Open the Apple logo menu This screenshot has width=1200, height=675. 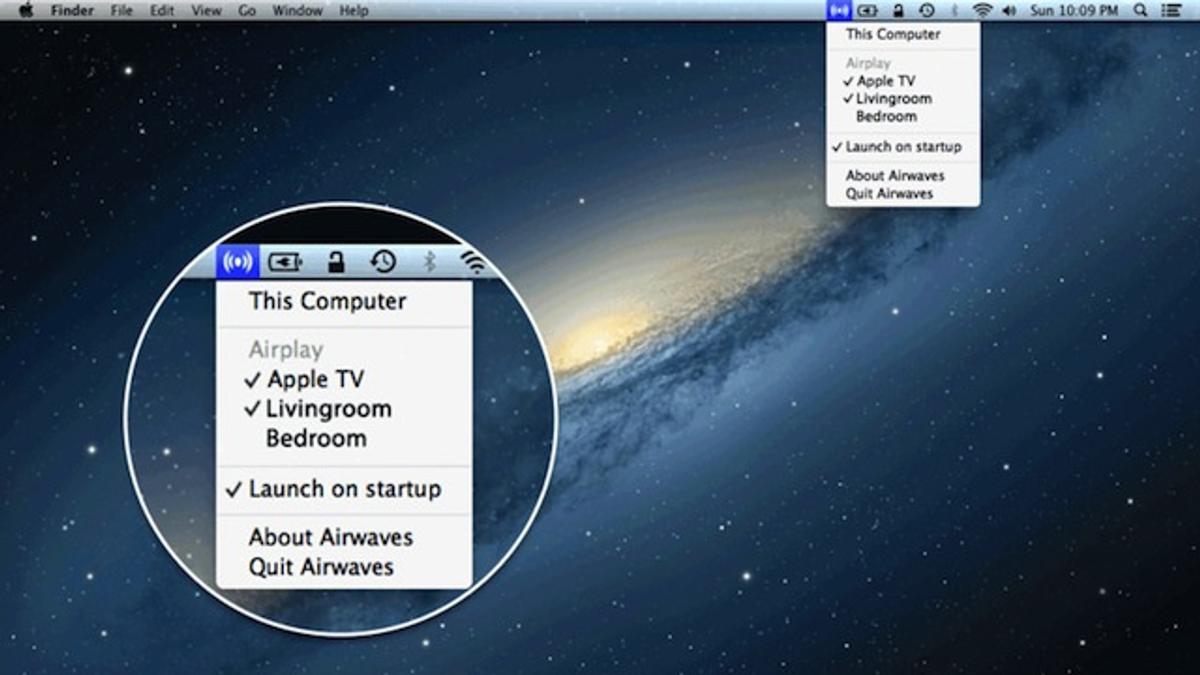pyautogui.click(x=26, y=11)
